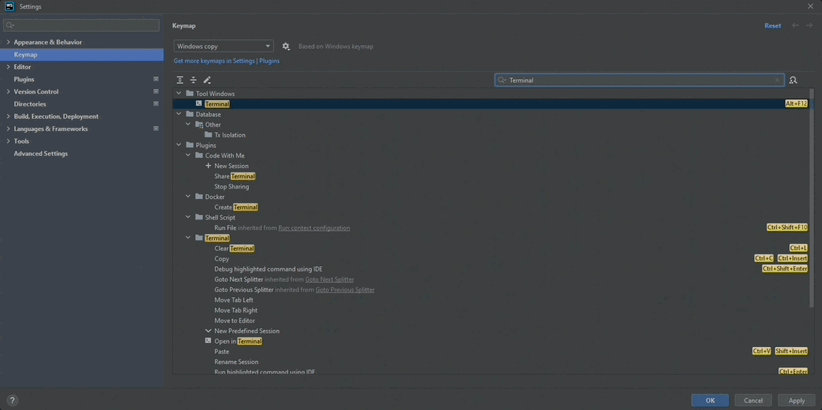Image resolution: width=822 pixels, height=410 pixels.
Task: Collapse the Tool Windows tree group
Action: point(179,93)
